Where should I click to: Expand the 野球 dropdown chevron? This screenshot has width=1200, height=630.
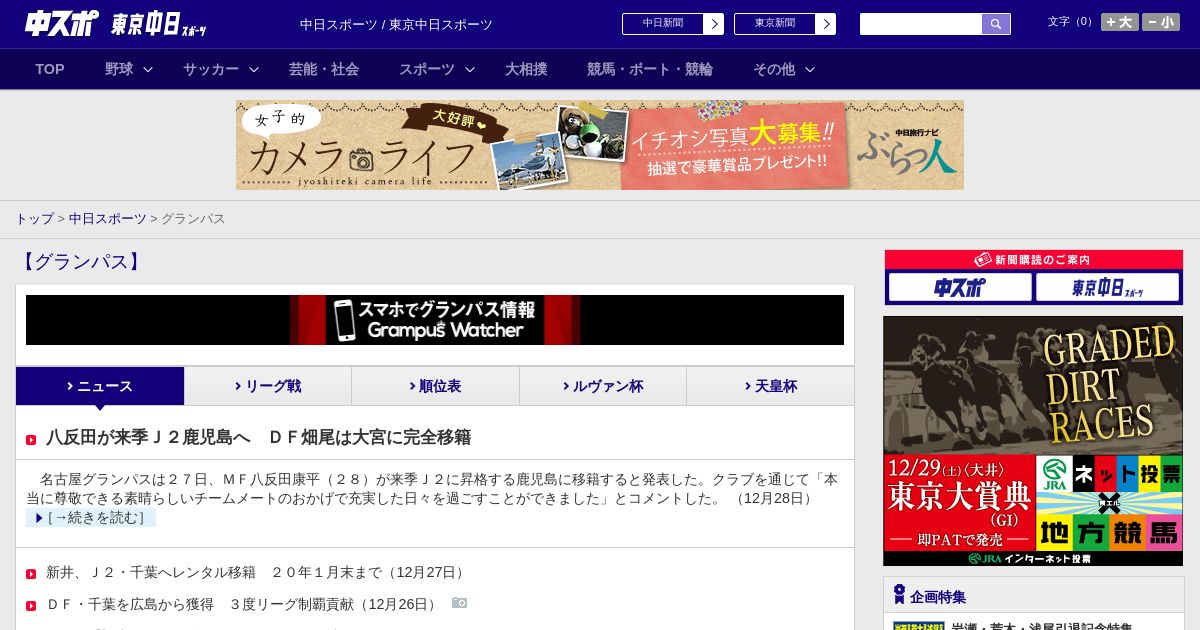click(148, 69)
